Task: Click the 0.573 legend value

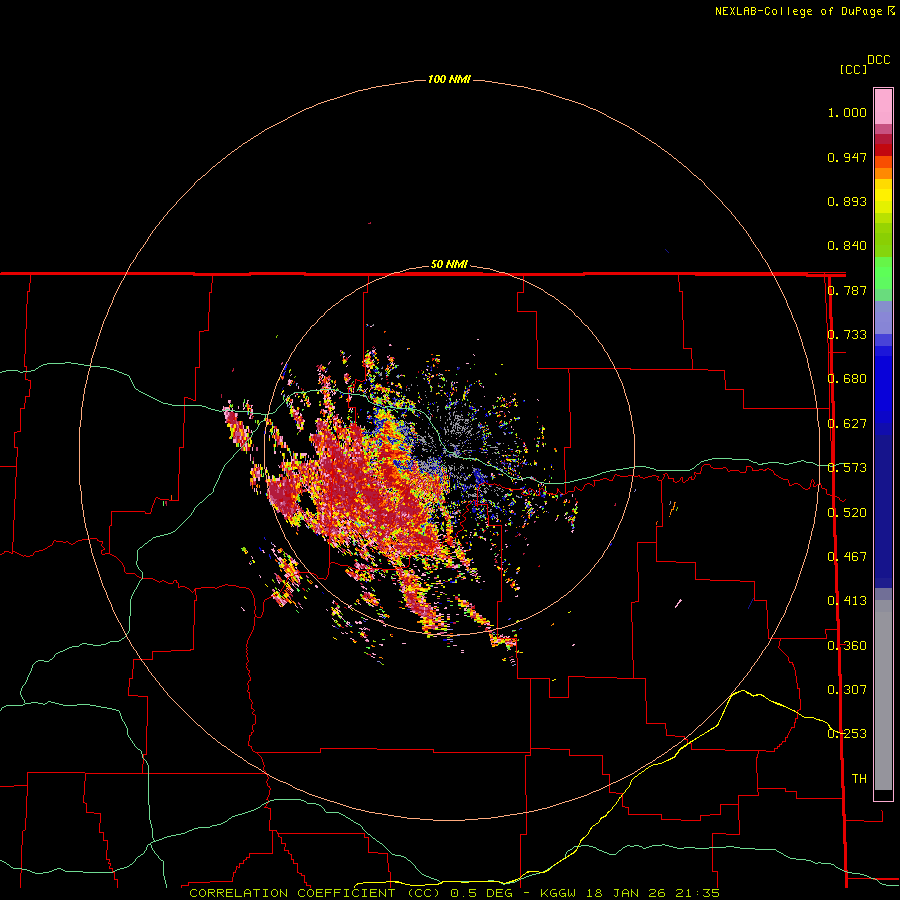Action: 847,468
